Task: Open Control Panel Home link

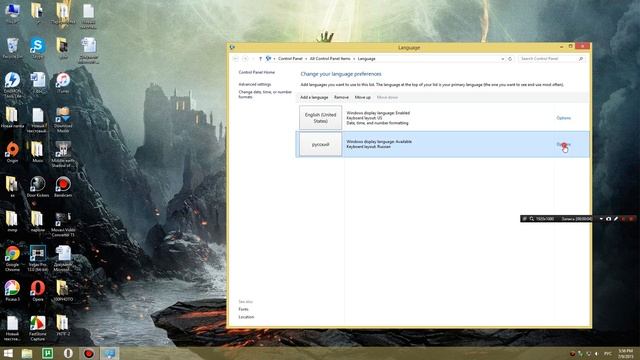Action: click(256, 72)
